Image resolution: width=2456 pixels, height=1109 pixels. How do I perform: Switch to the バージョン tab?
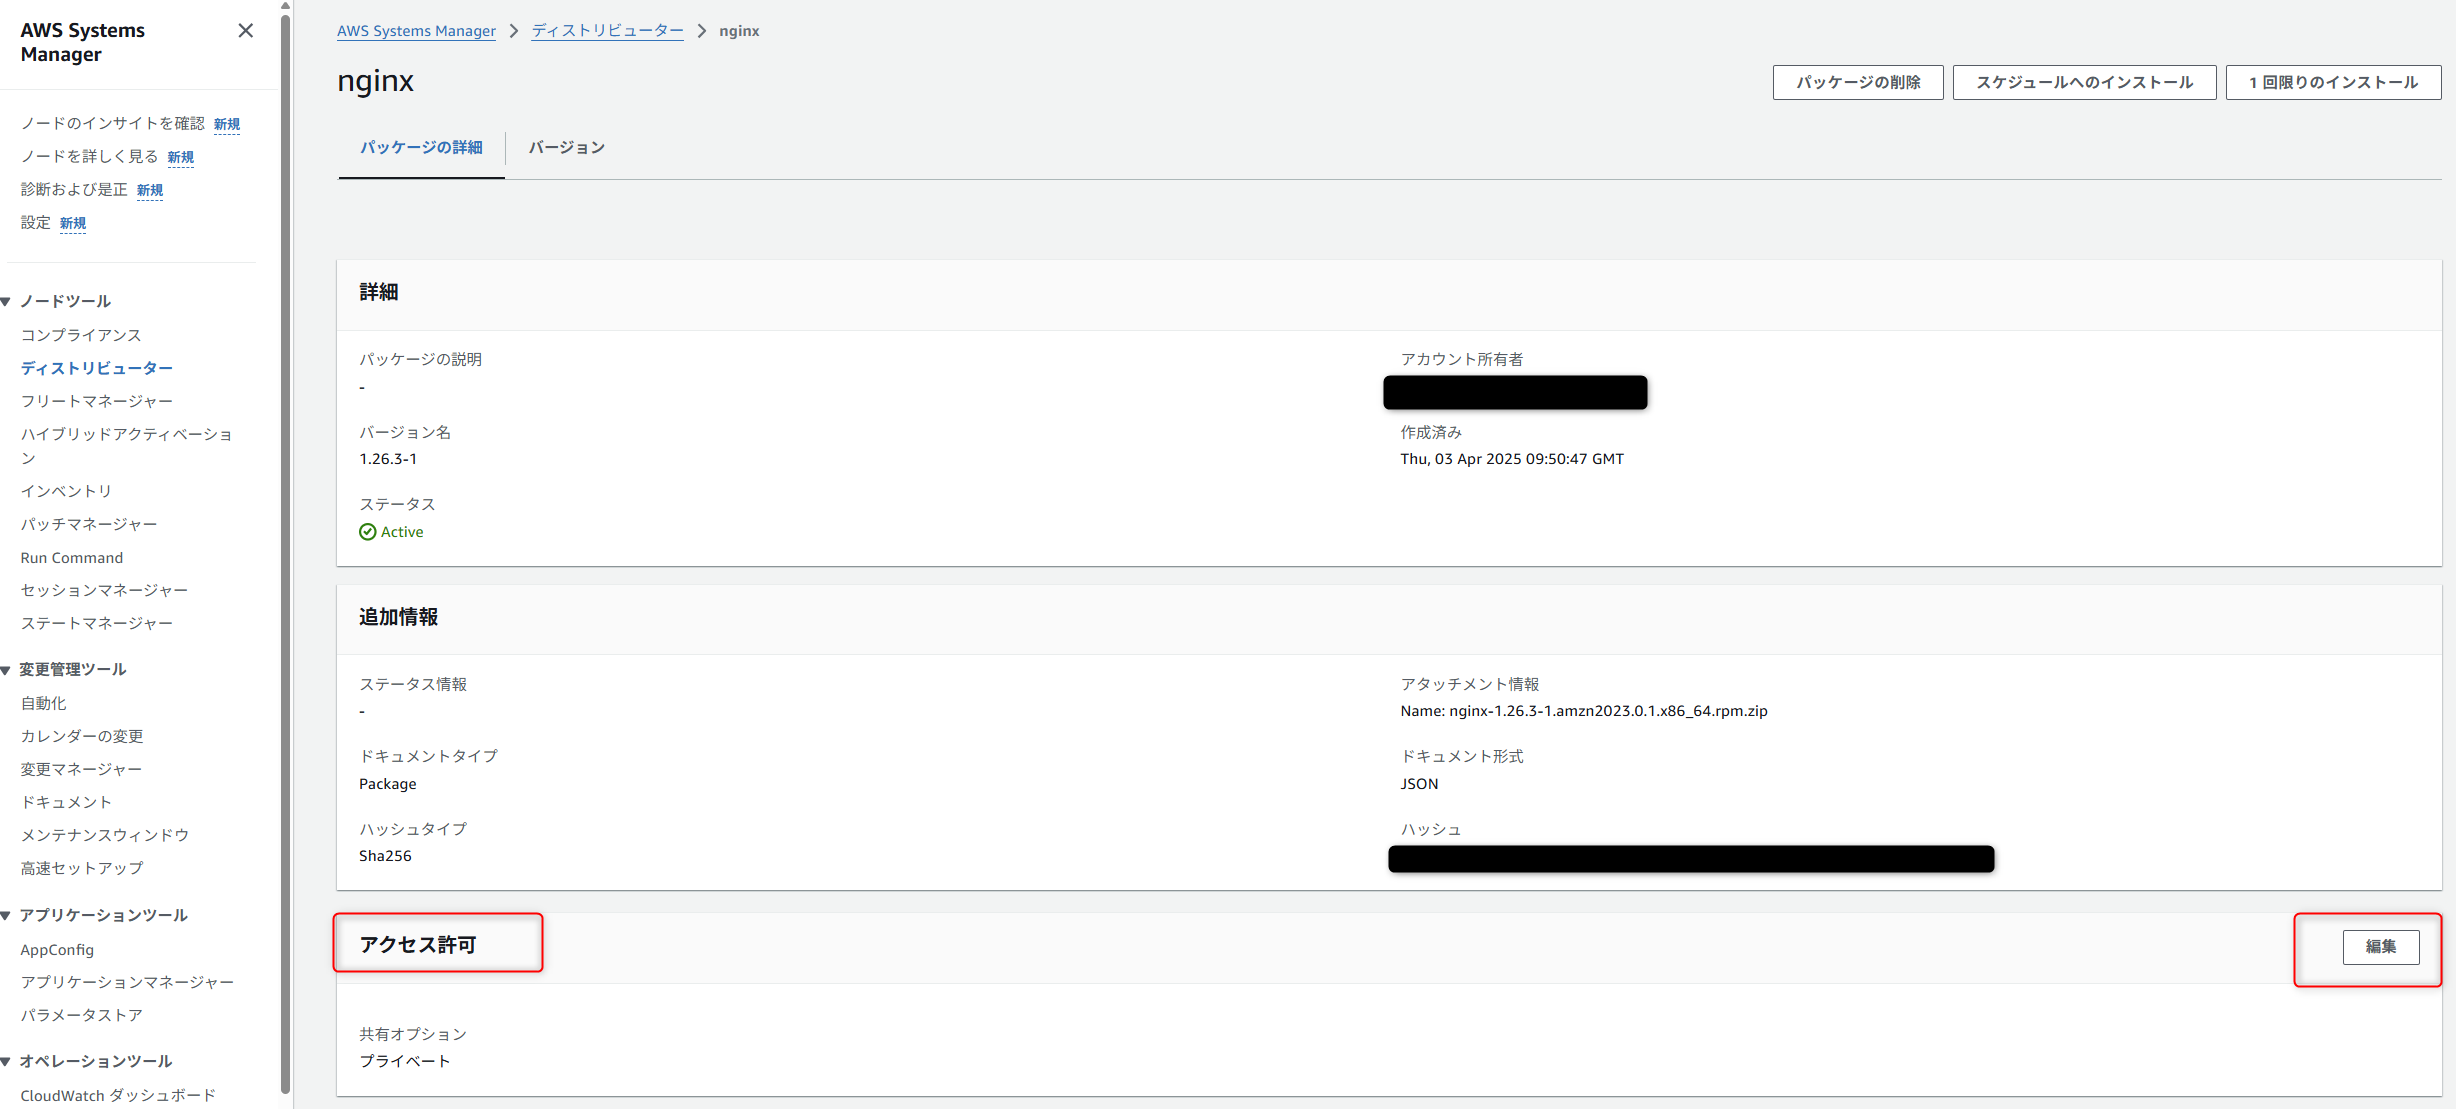(x=566, y=148)
